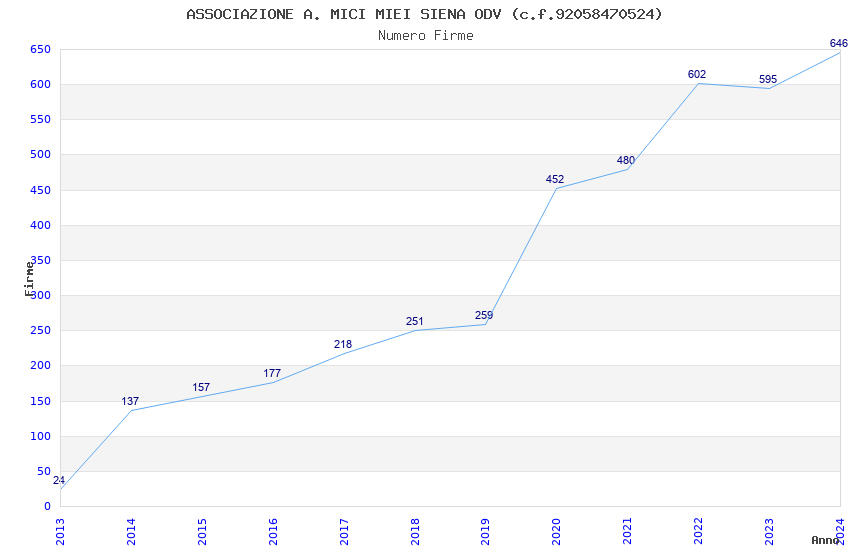Select x-axis year 2015

click(x=202, y=532)
